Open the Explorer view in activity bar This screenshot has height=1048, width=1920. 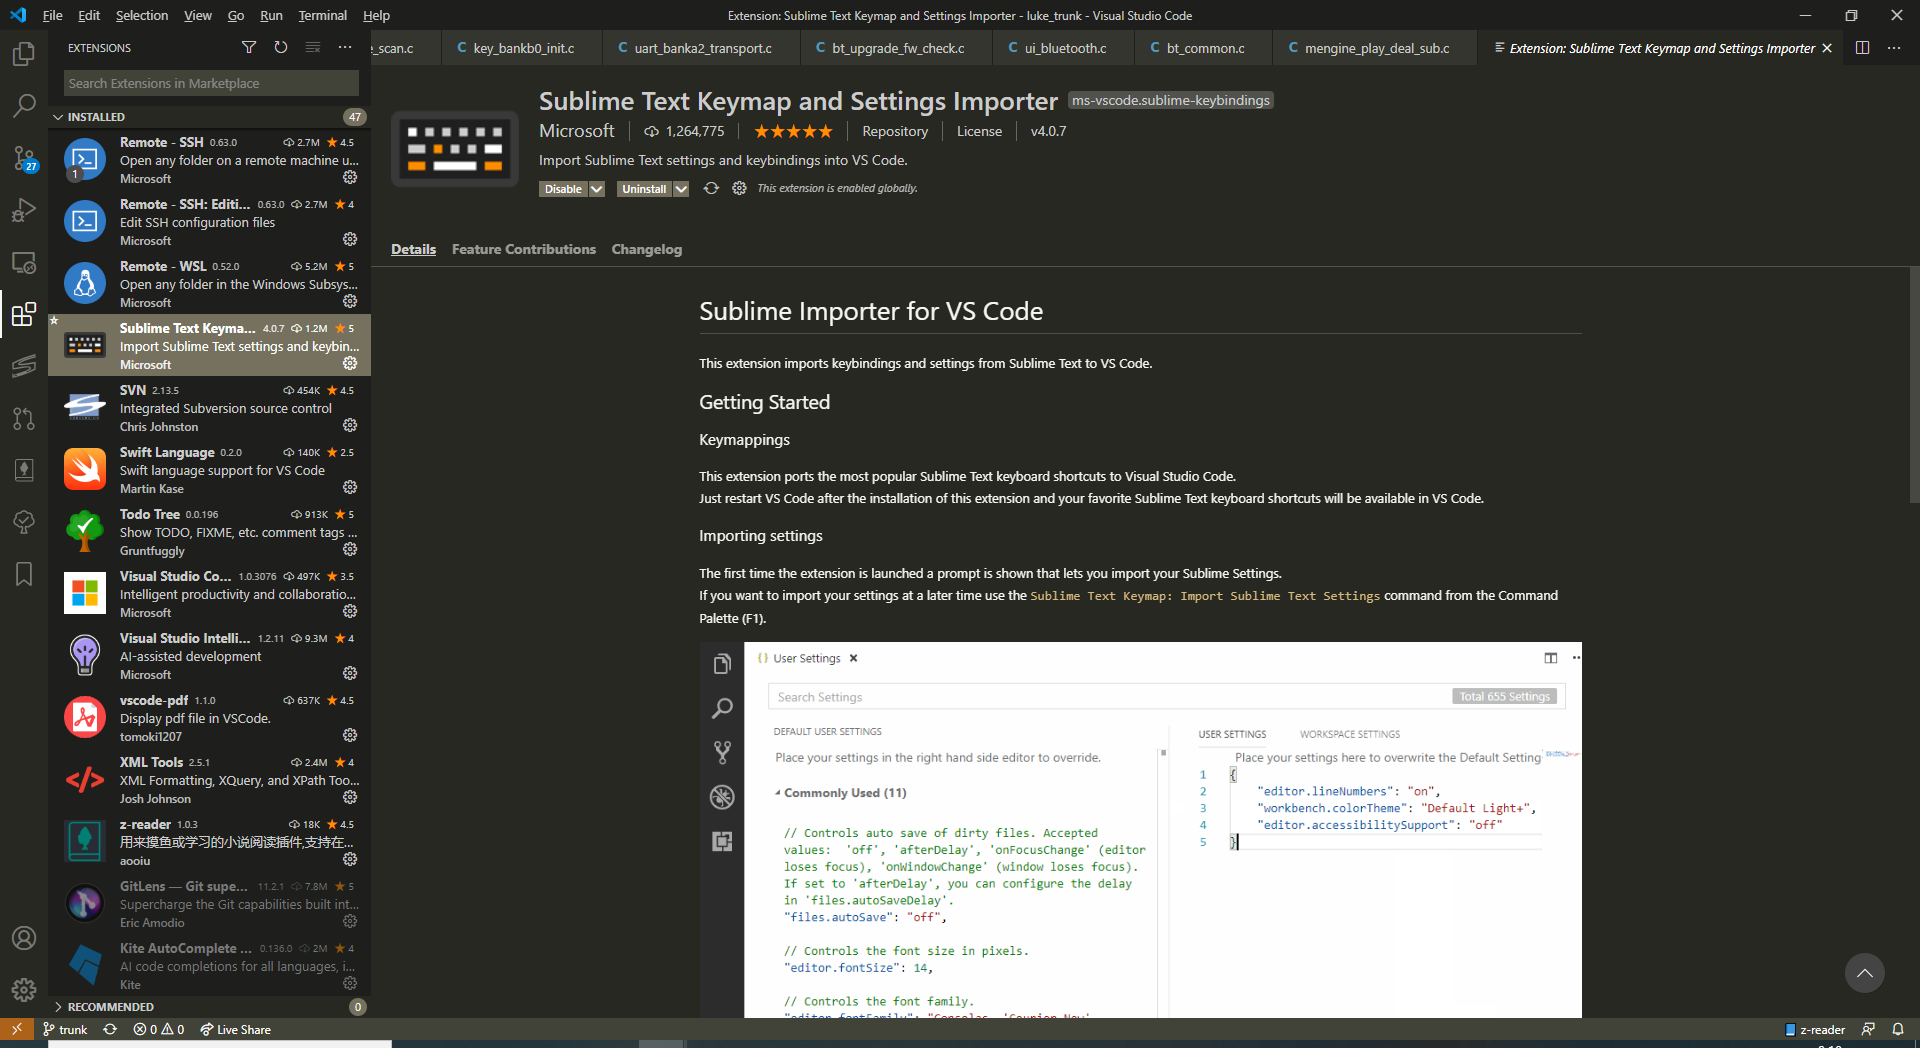(24, 53)
